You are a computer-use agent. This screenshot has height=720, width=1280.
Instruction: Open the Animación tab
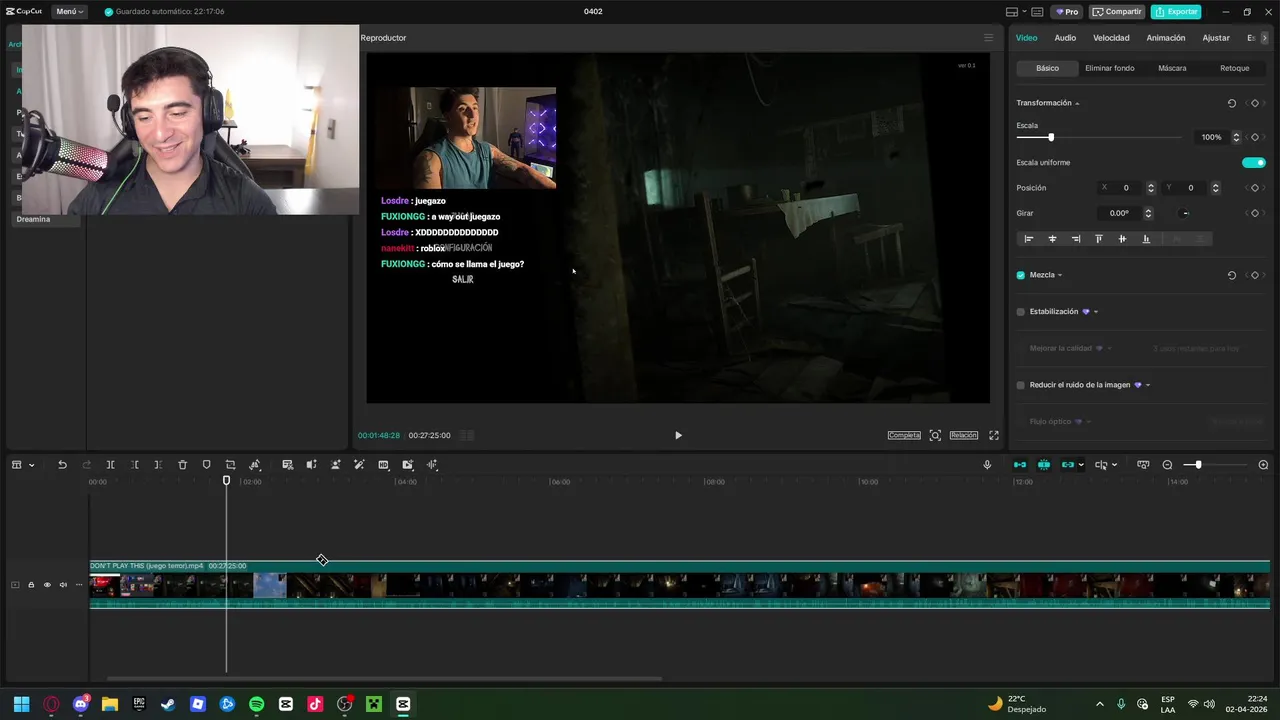coord(1166,38)
